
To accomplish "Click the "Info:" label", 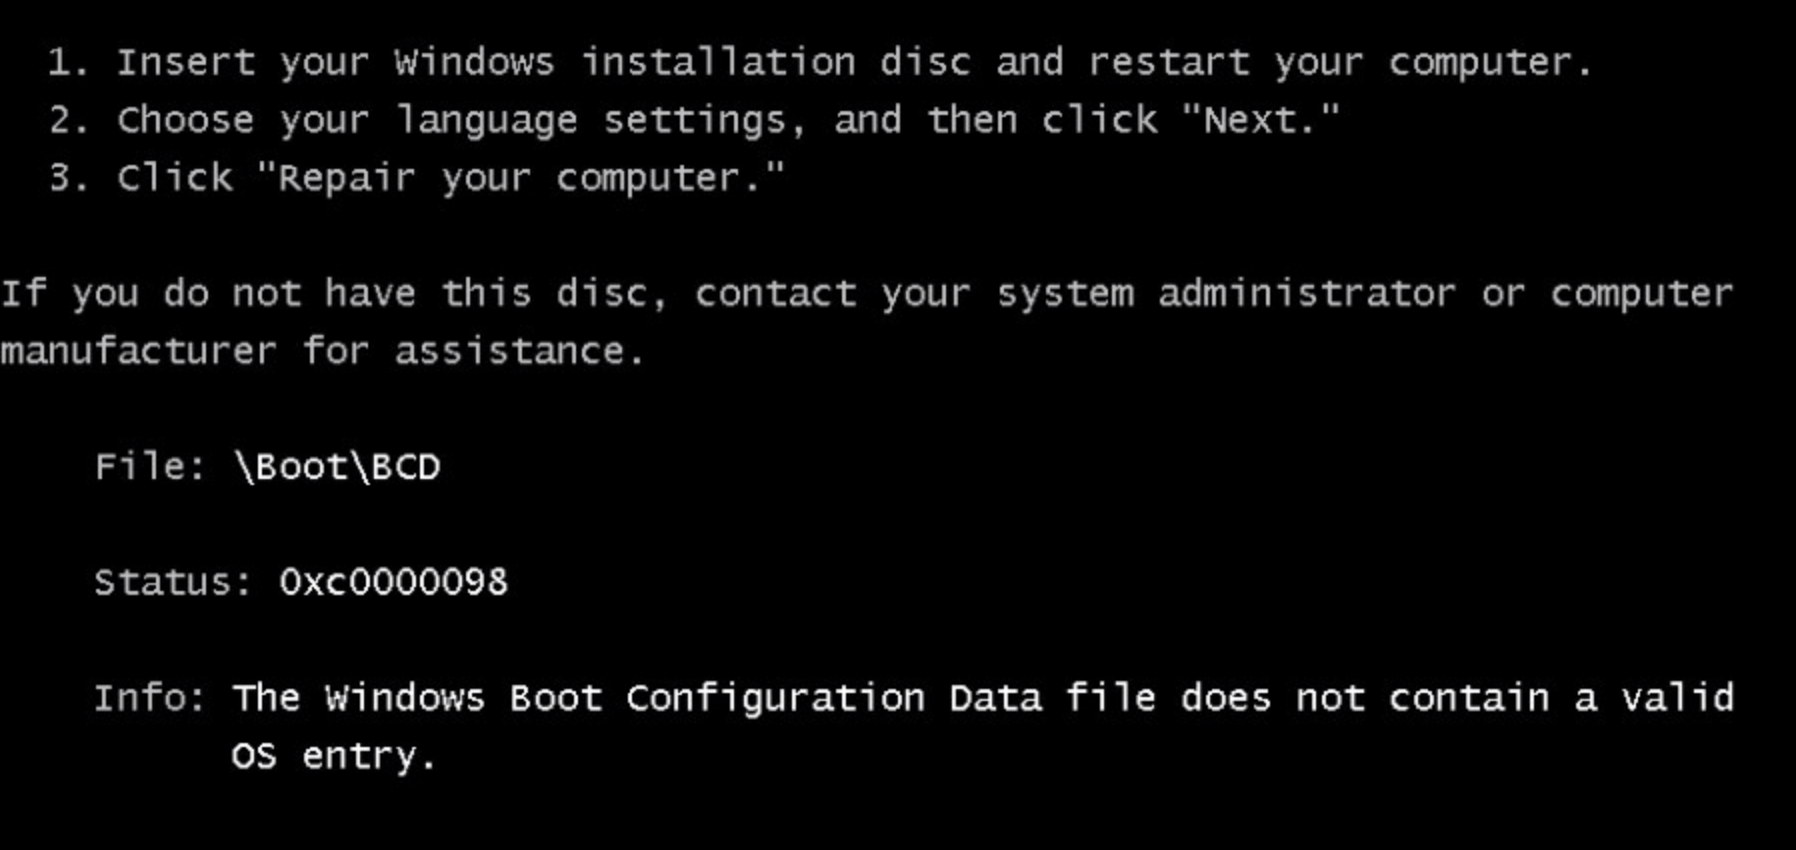I will tap(150, 698).
